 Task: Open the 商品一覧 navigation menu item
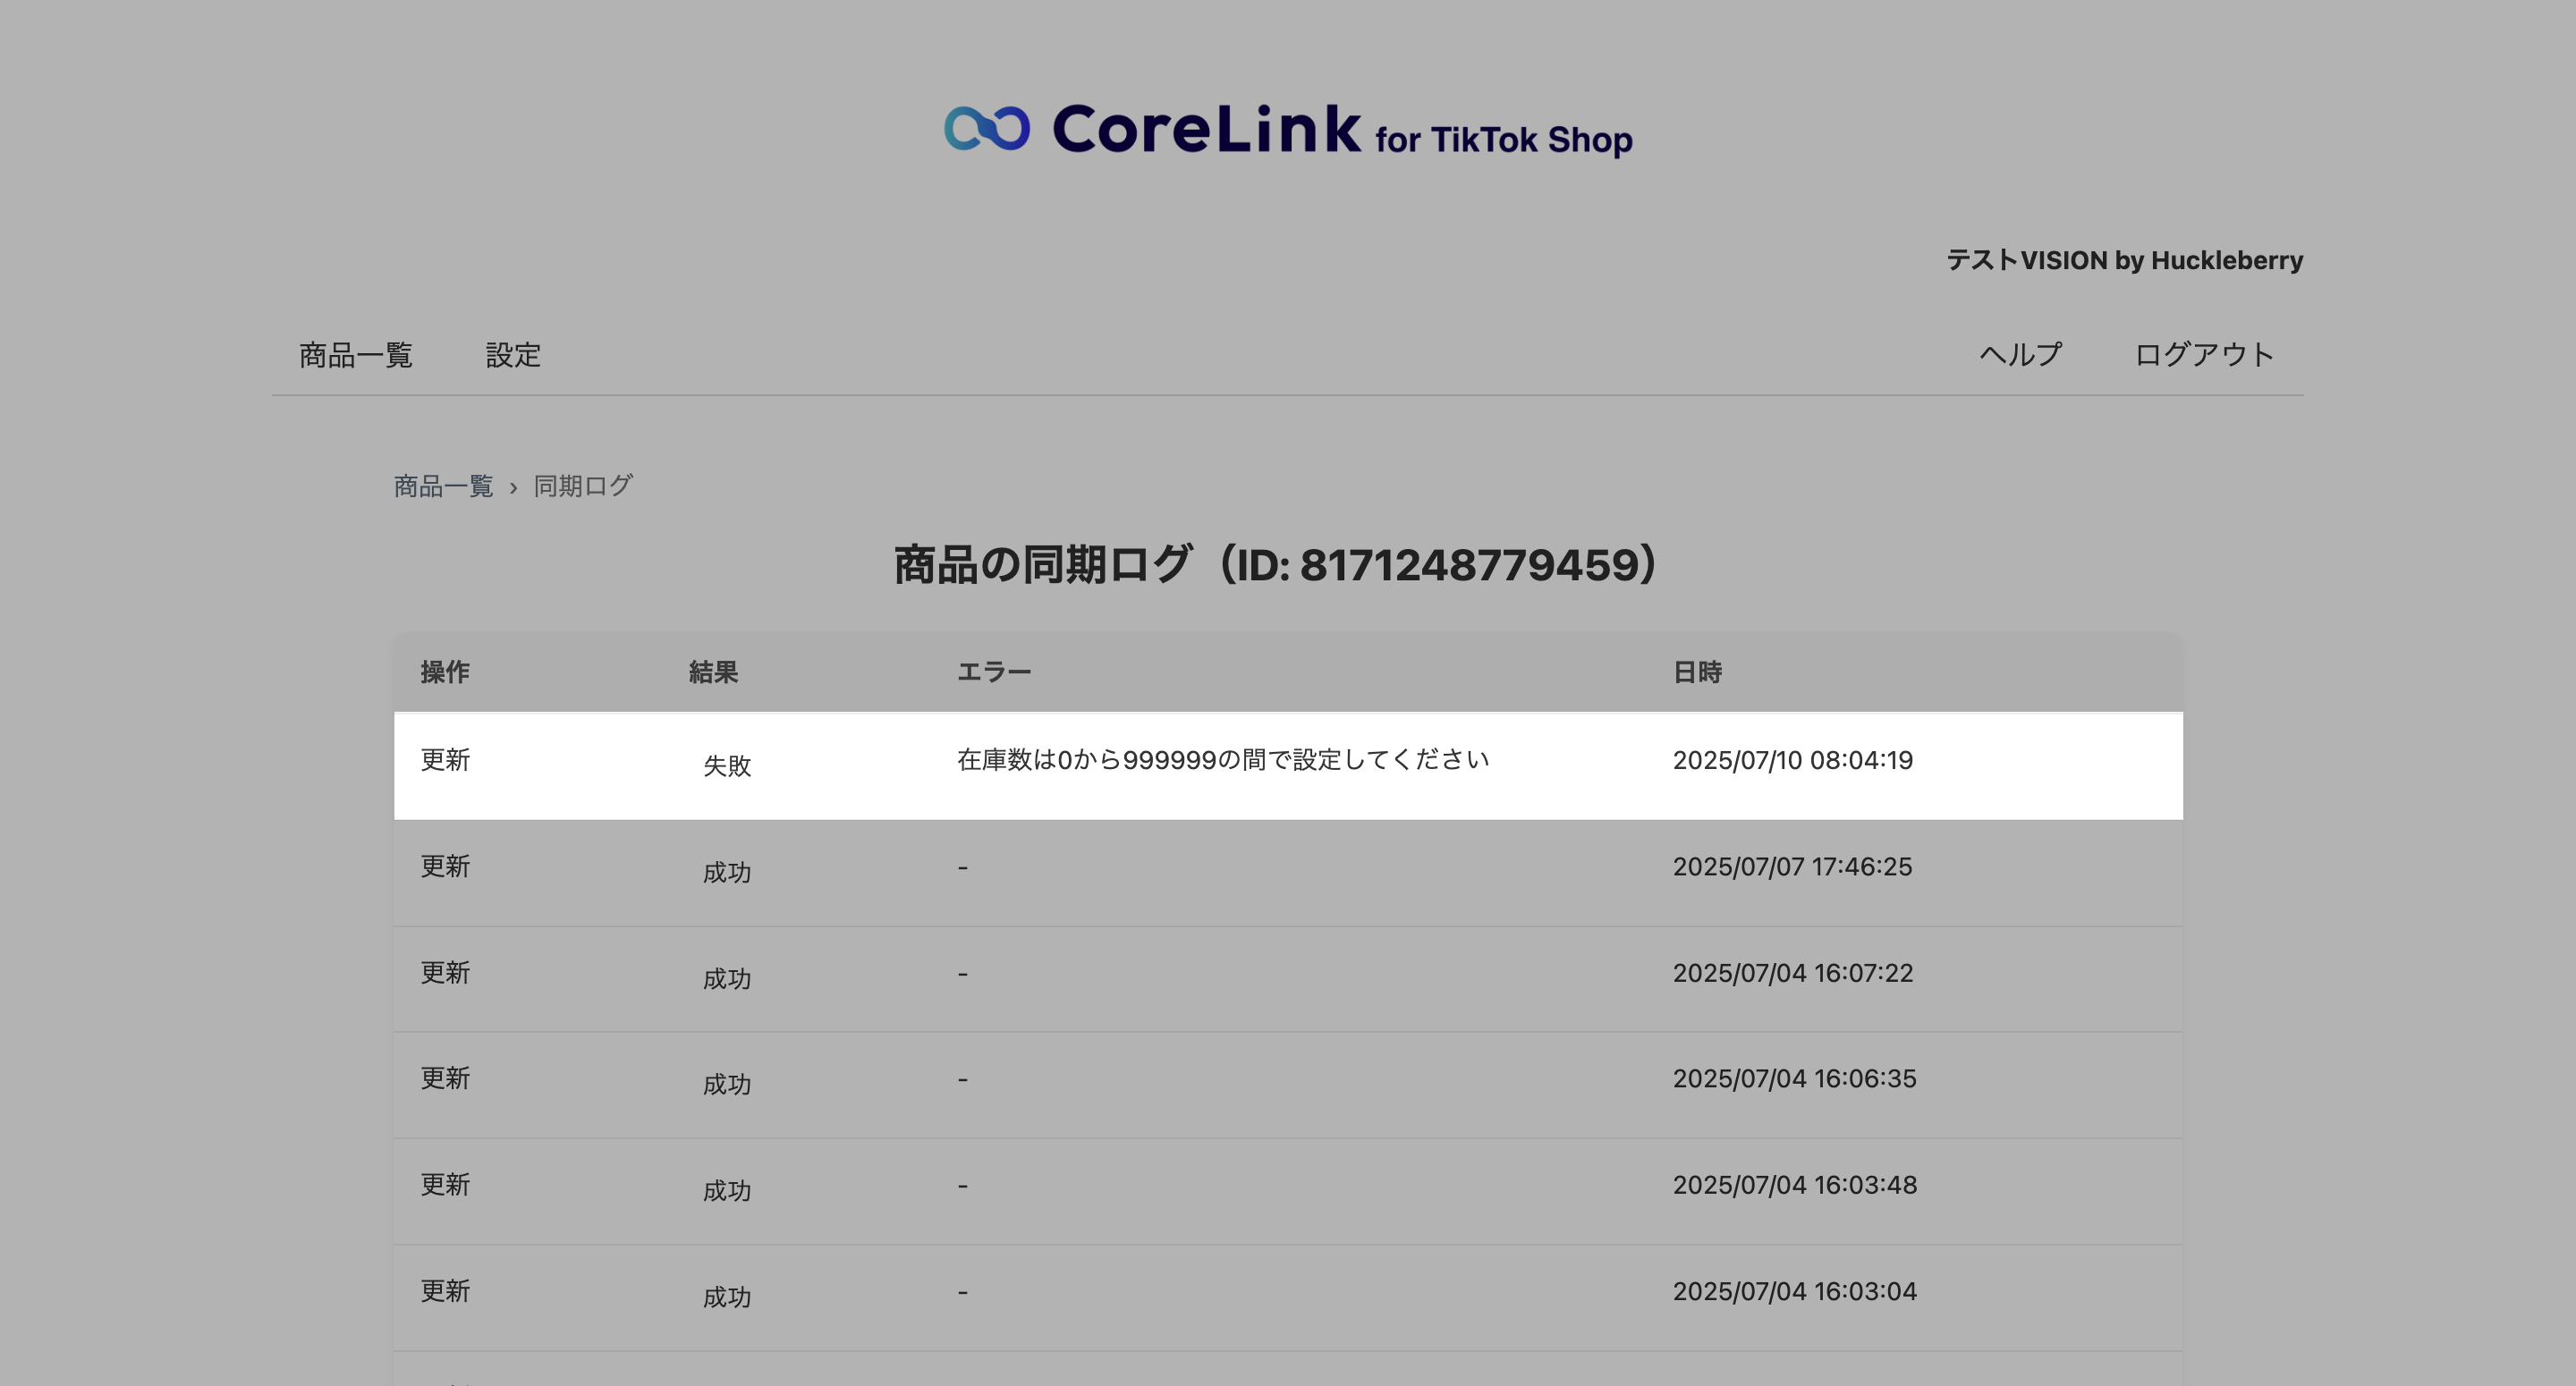tap(355, 355)
